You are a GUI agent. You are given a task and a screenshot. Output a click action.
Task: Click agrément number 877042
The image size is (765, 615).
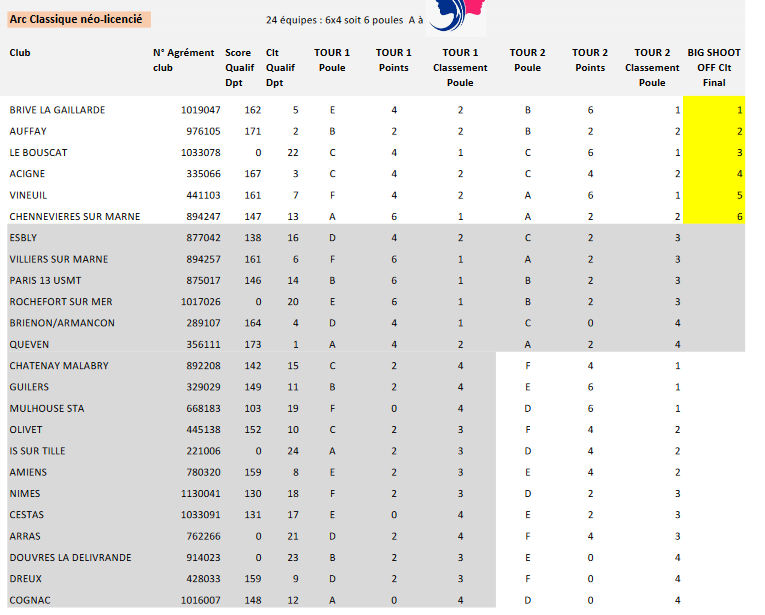pos(203,238)
